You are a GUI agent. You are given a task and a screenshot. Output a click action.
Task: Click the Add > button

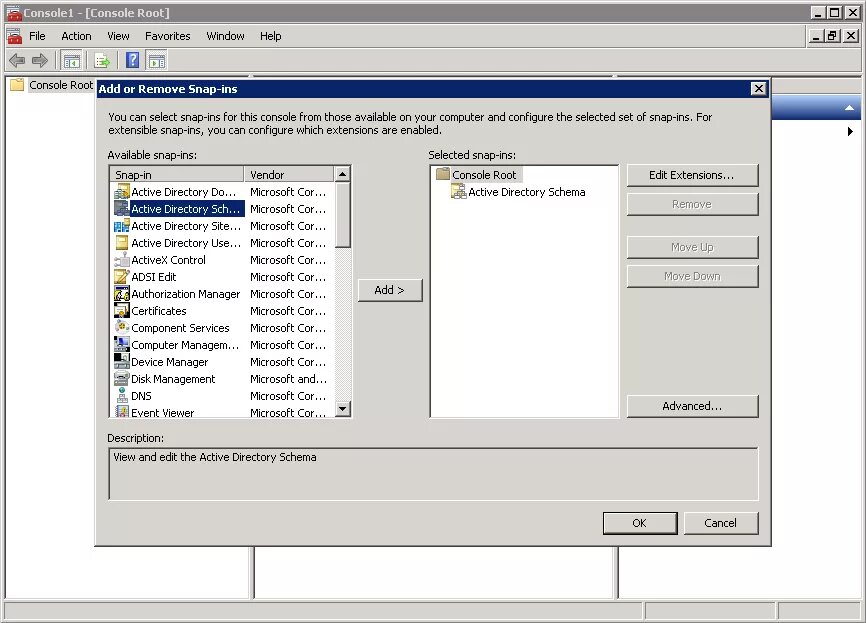point(390,290)
